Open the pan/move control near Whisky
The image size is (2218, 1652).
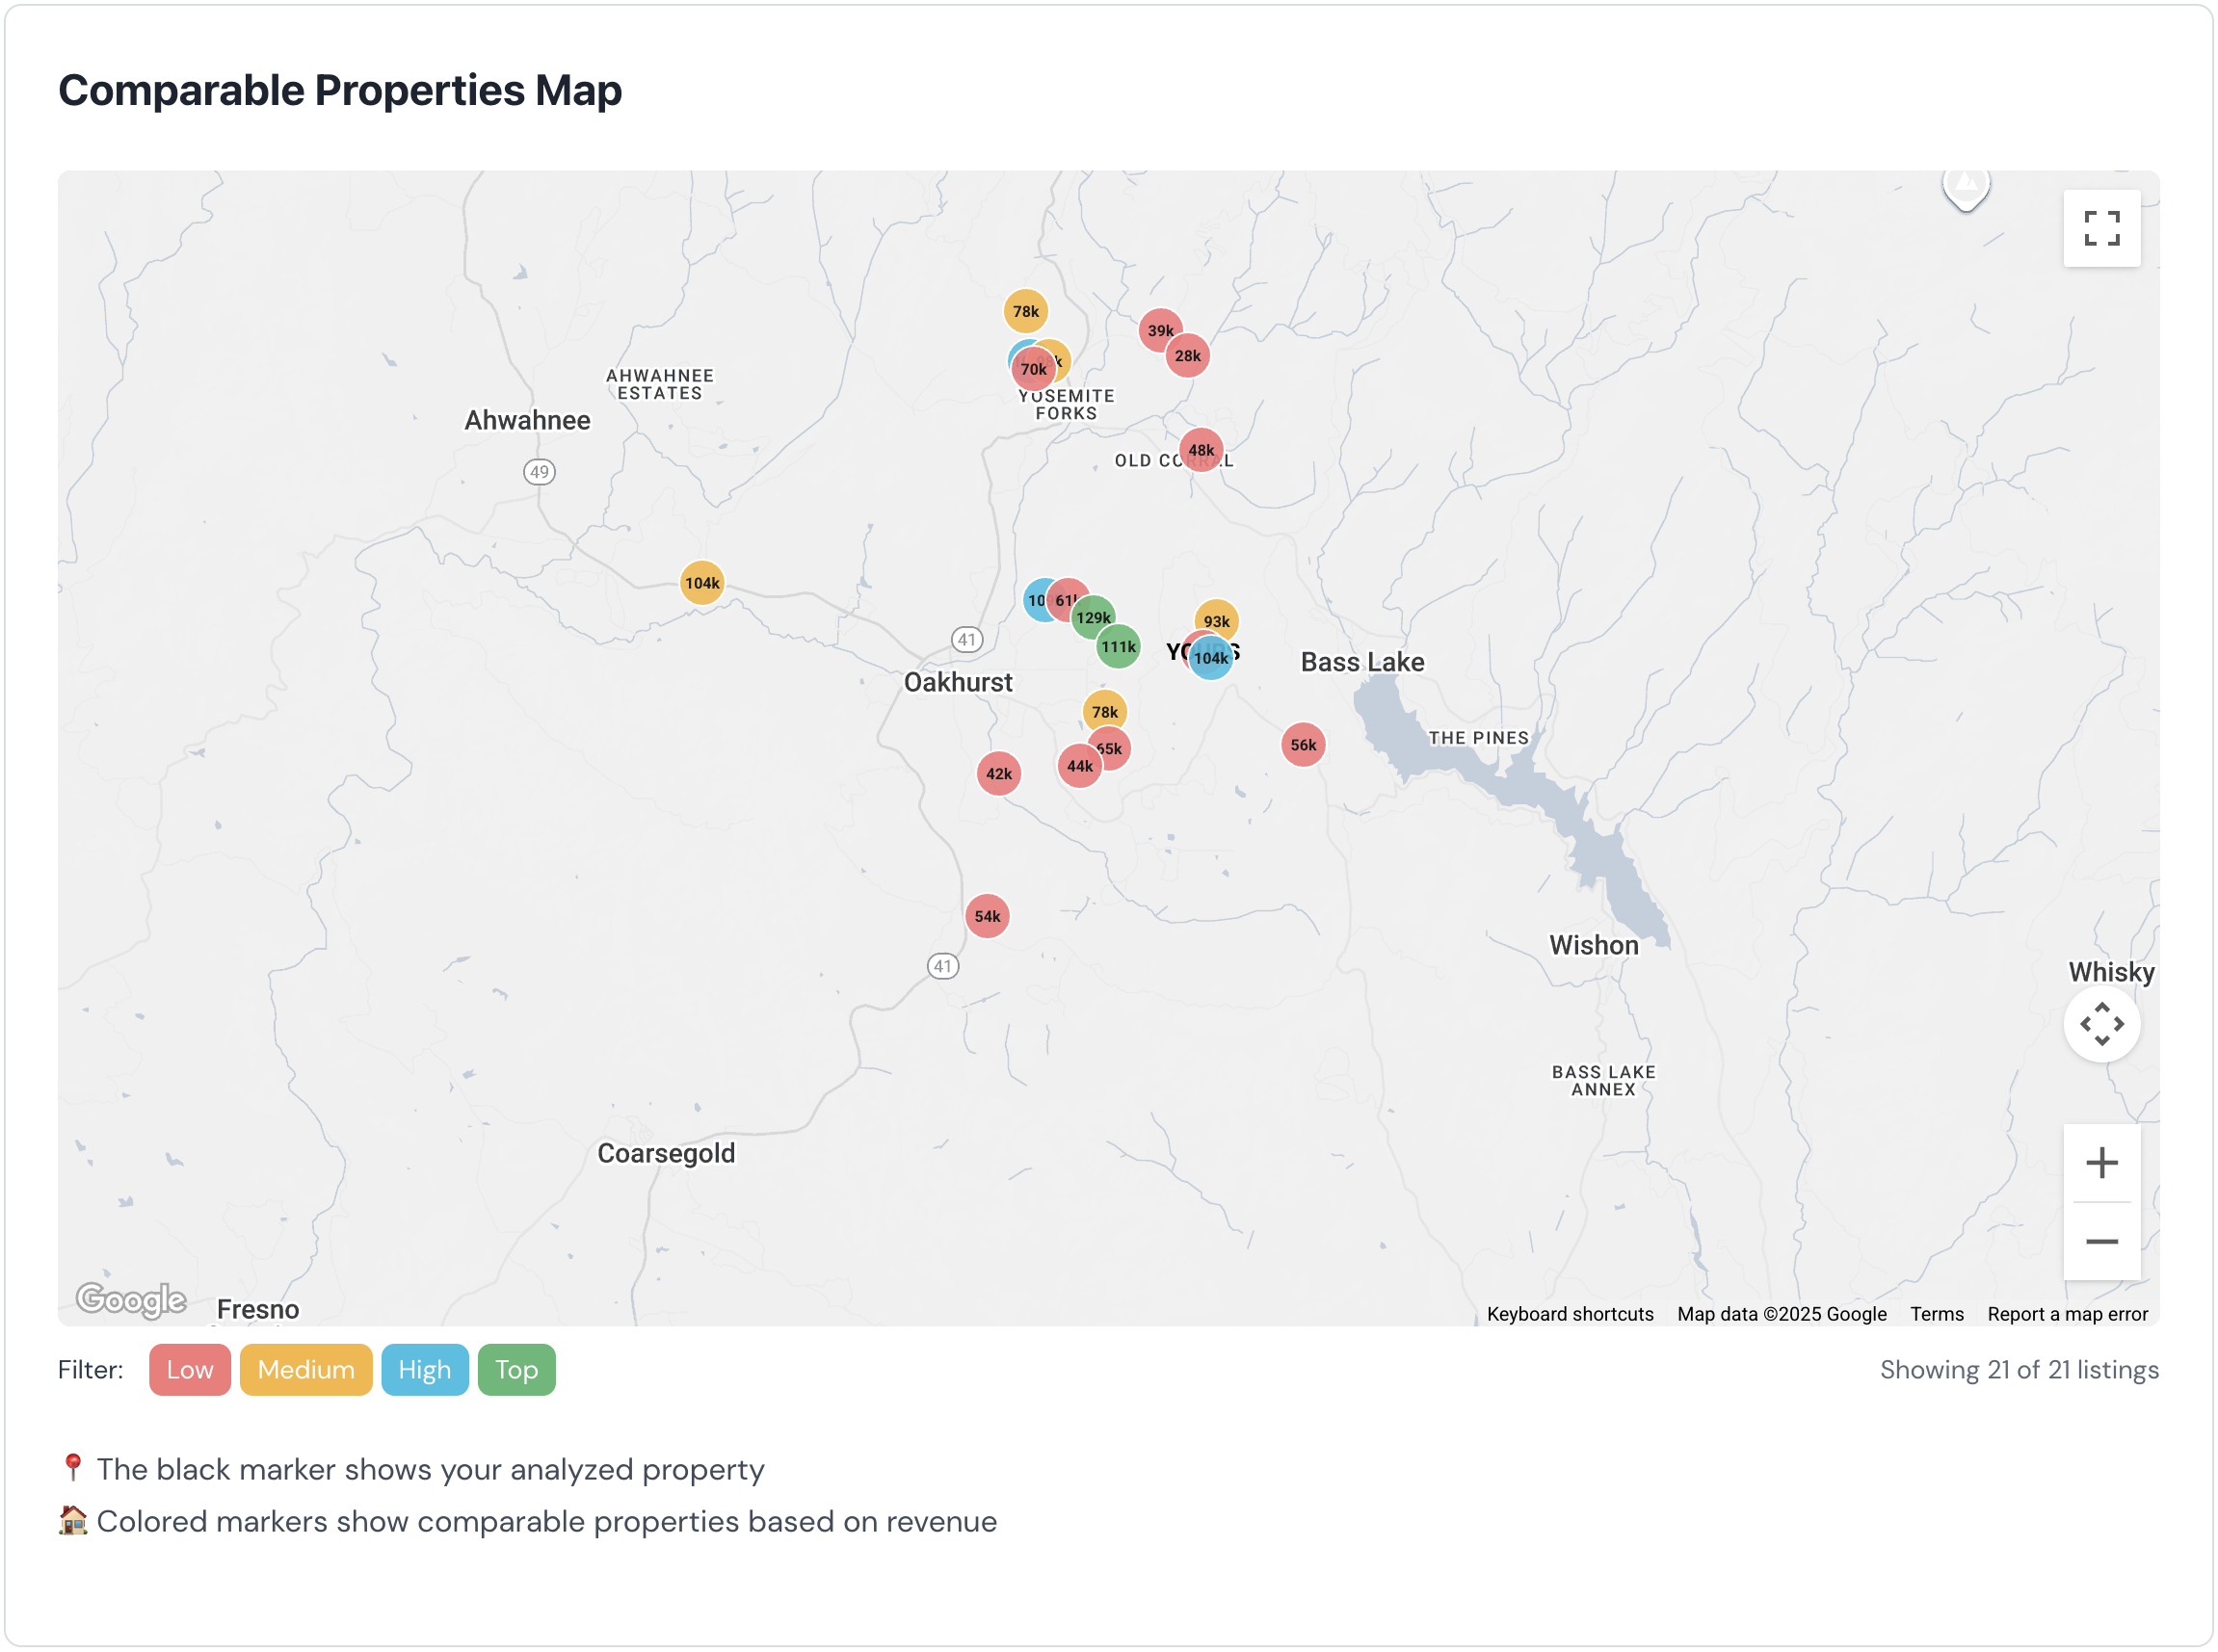pos(2101,1023)
